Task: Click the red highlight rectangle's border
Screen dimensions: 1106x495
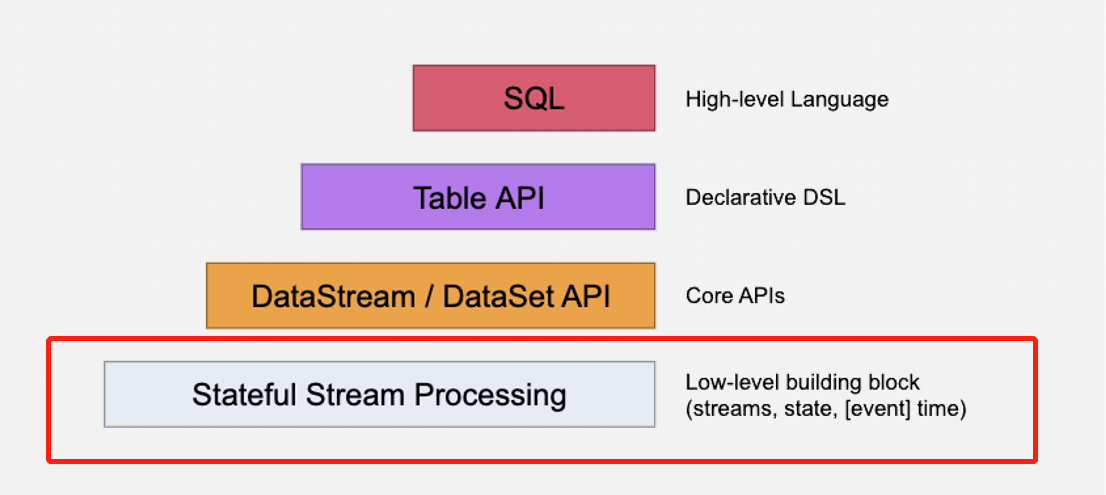Action: pyautogui.click(x=540, y=340)
